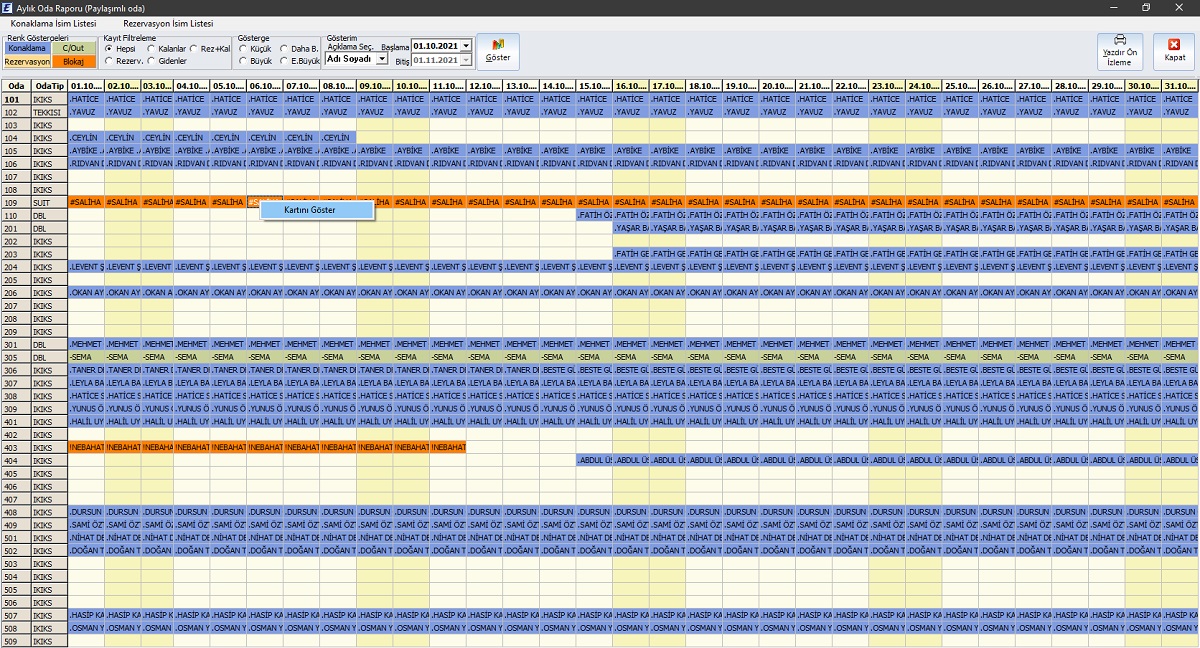
Task: Click #SALİHA cell on 01.10 in room 109
Action: click(86, 203)
